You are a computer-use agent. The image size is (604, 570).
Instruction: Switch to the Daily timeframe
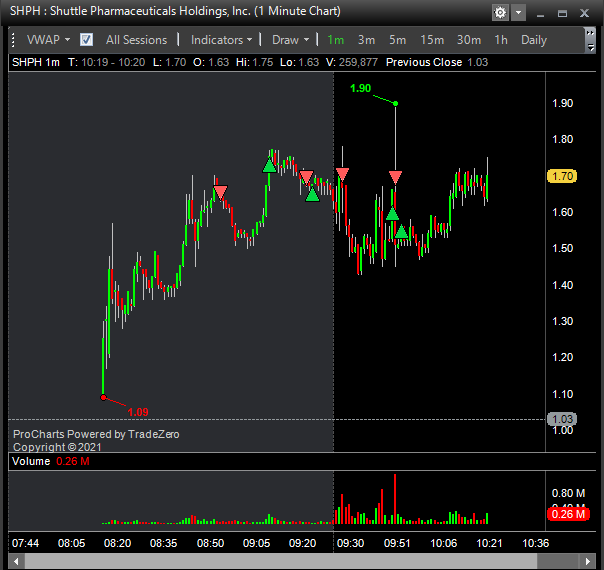pos(534,40)
